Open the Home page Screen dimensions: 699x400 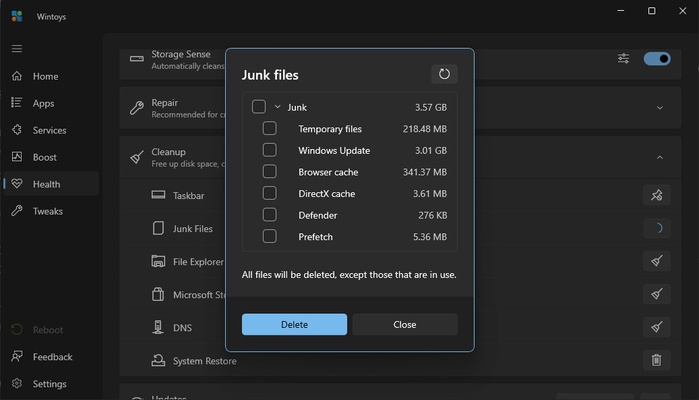[51, 76]
